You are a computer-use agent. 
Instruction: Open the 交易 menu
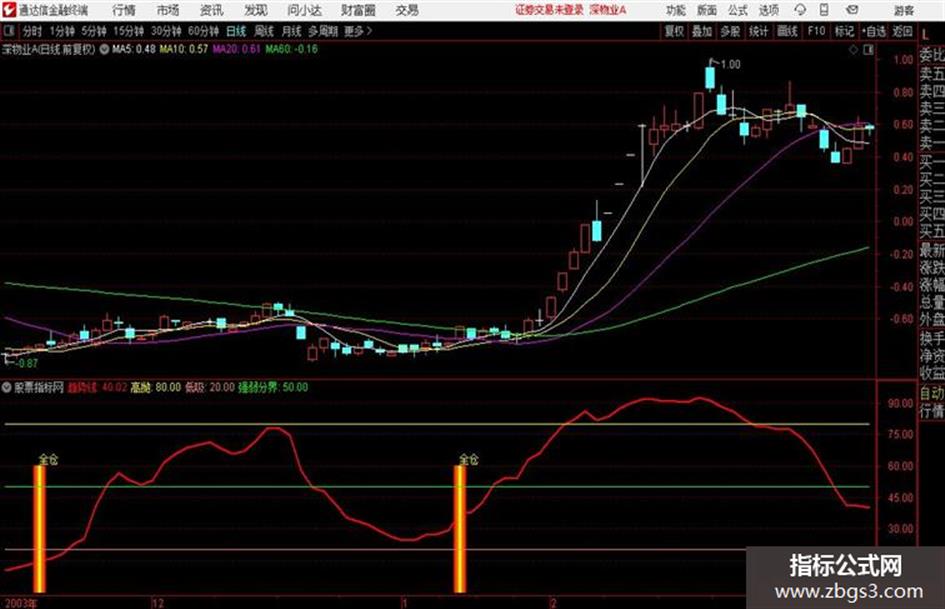(407, 10)
